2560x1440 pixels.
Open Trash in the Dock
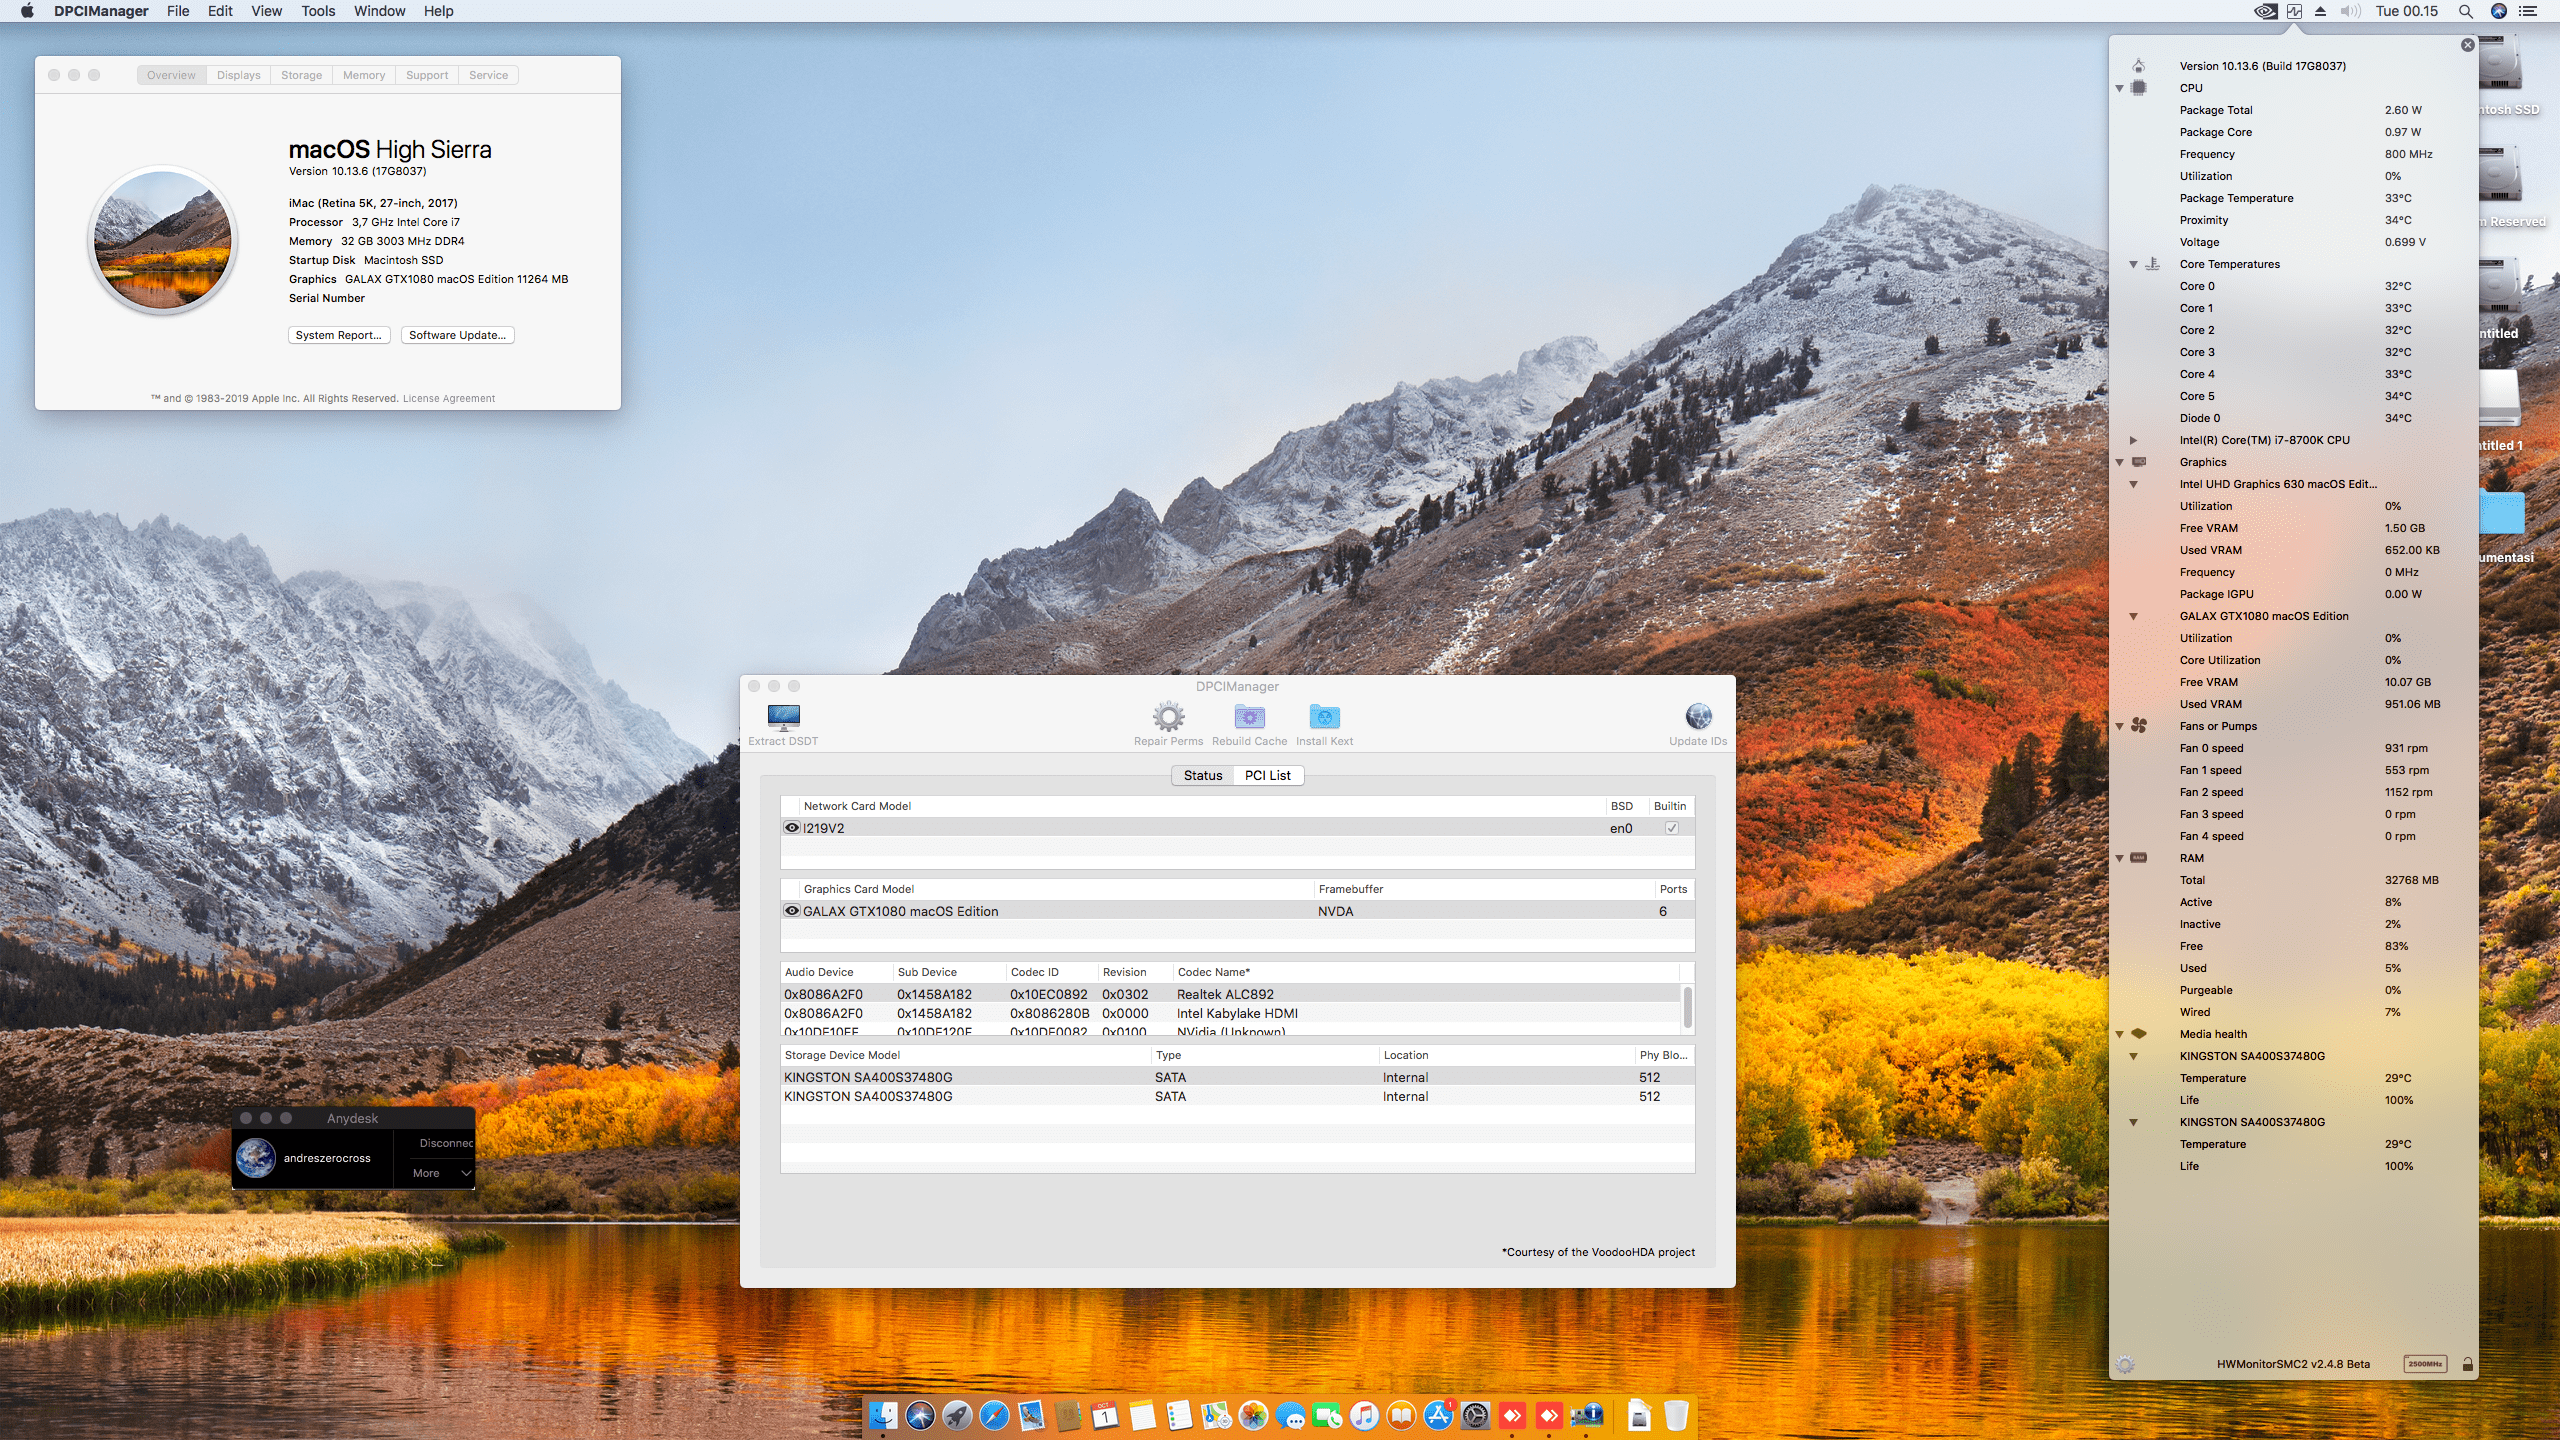click(1676, 1415)
